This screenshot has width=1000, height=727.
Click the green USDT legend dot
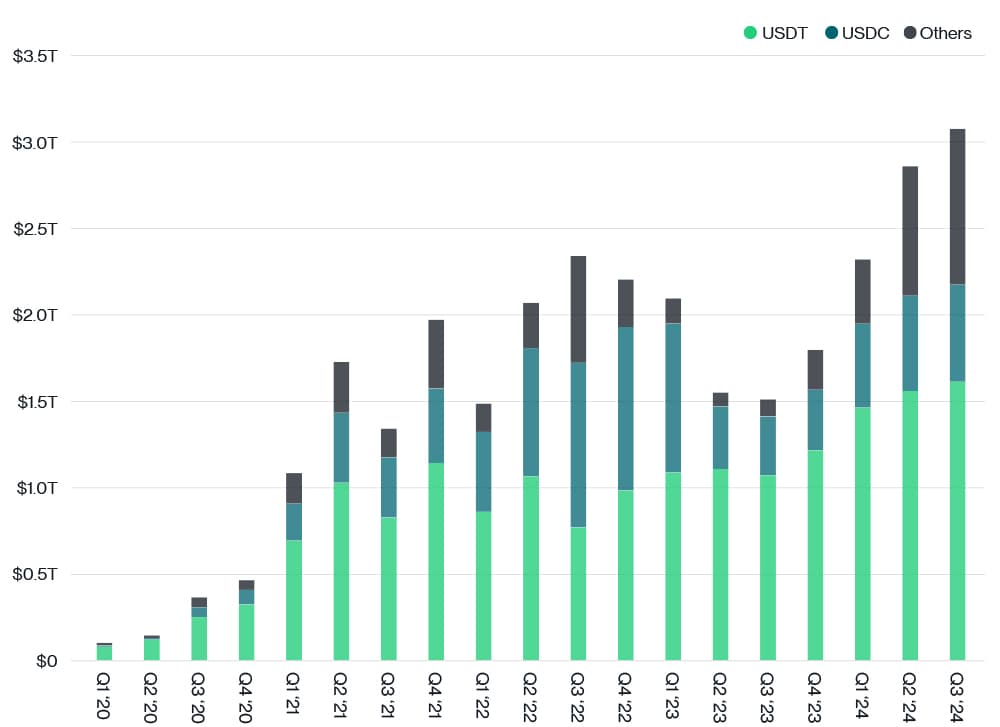750,33
